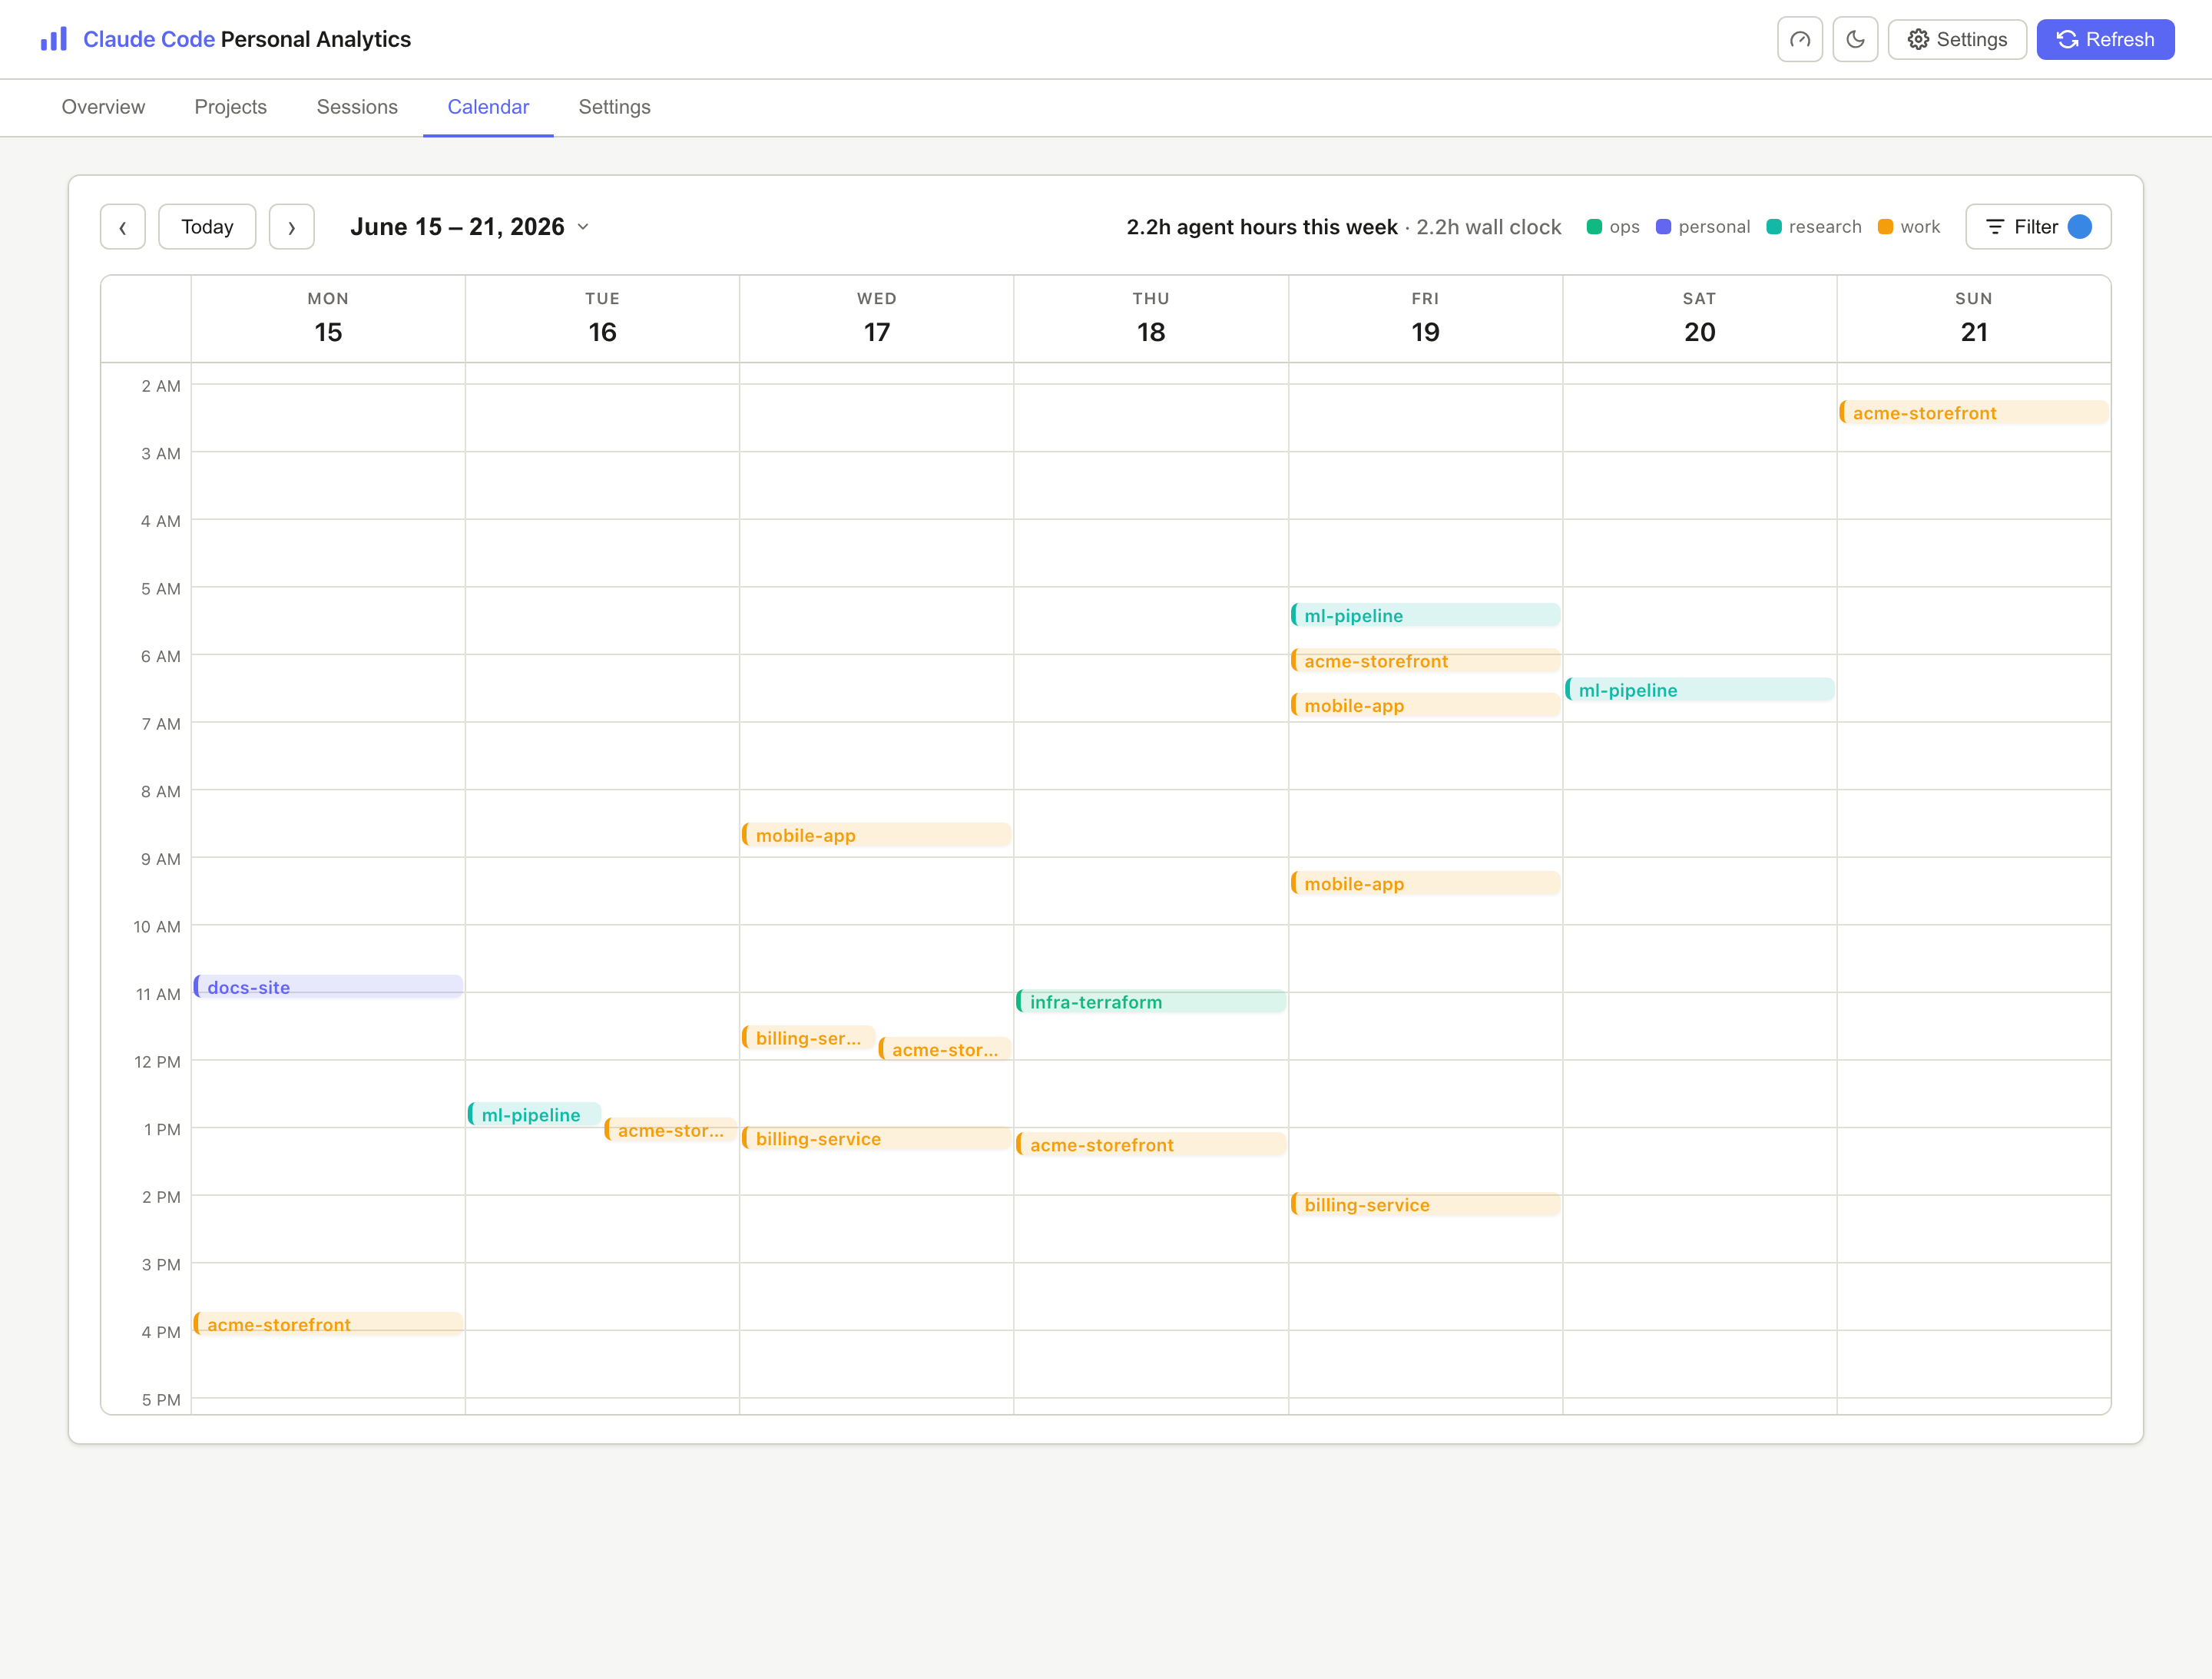Open Monday docs-site session event

[328, 987]
